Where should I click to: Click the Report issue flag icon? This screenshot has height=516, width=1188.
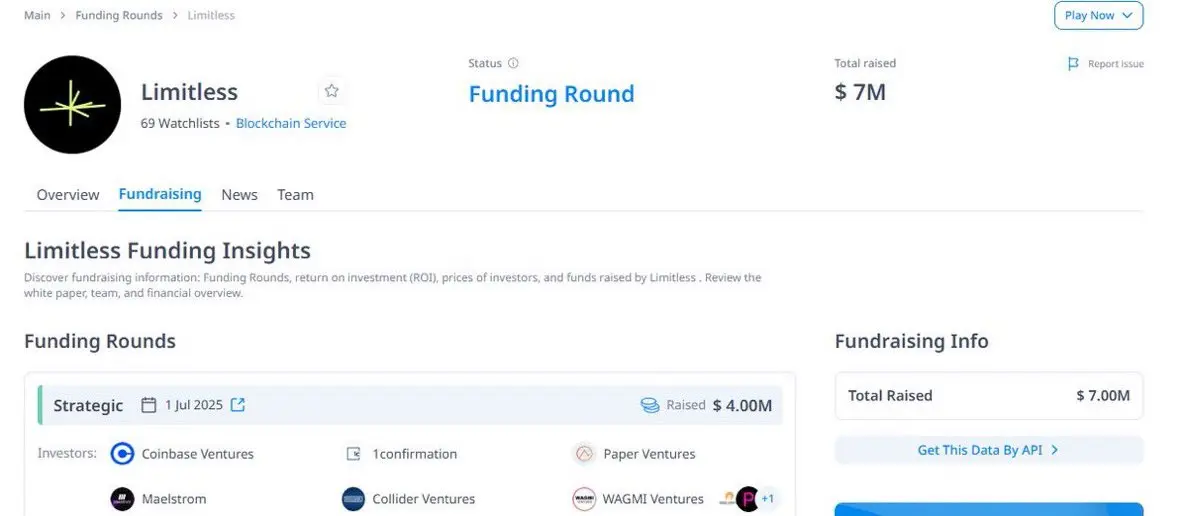tap(1073, 64)
